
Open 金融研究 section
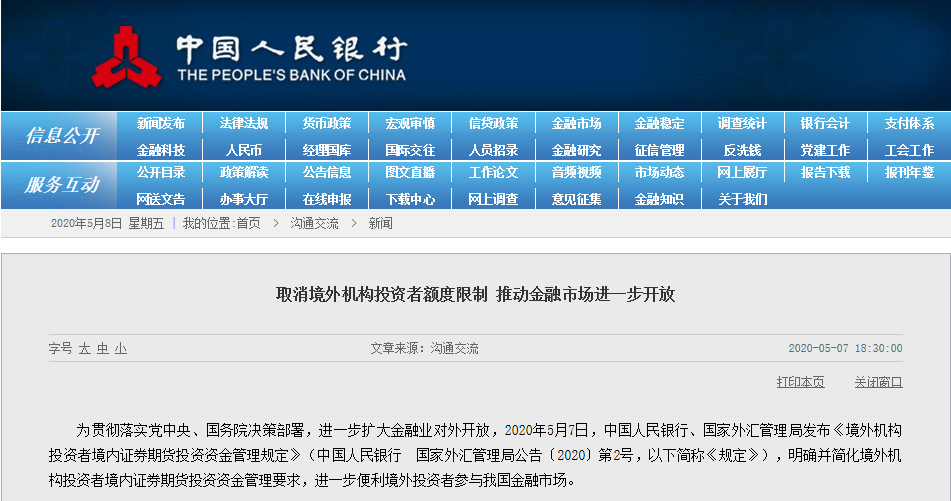pyautogui.click(x=576, y=150)
